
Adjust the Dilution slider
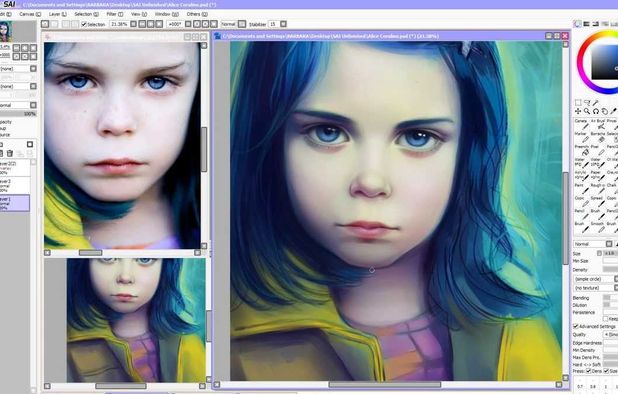[x=611, y=305]
